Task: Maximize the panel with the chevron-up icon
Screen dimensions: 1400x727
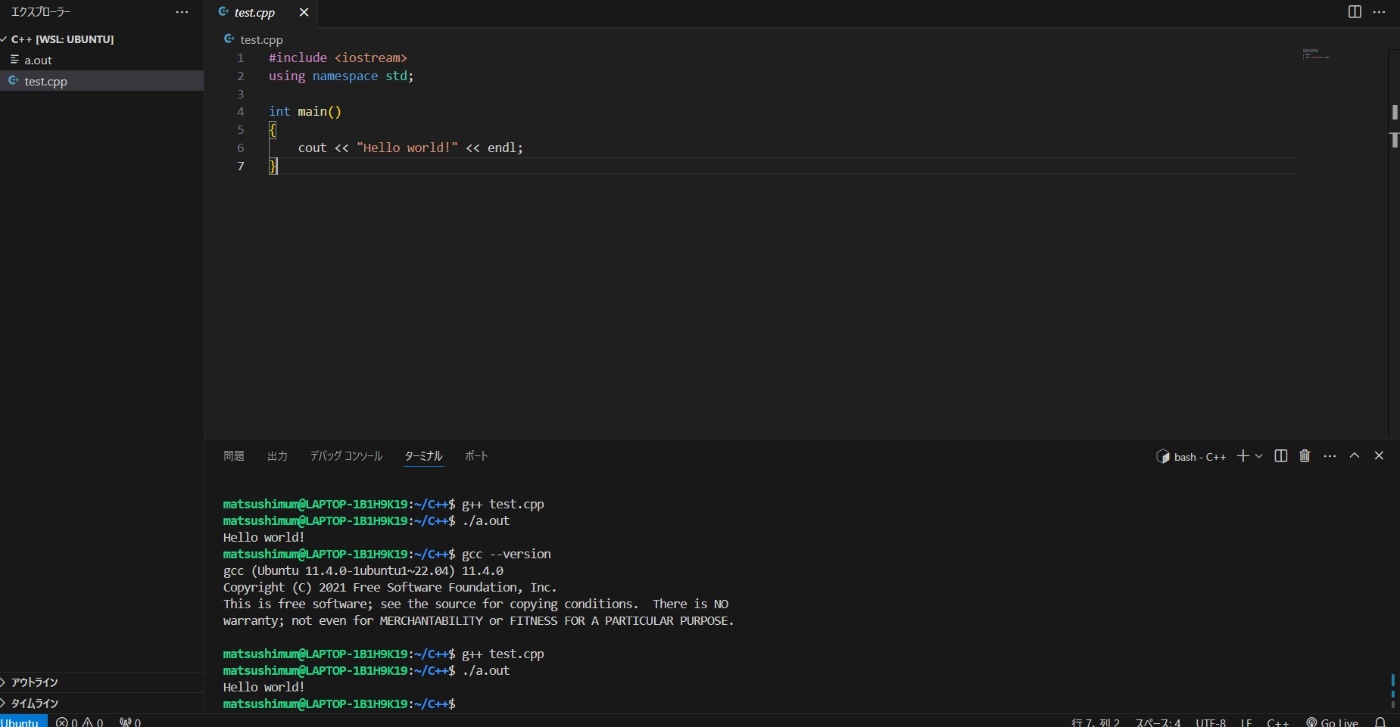Action: point(1354,456)
